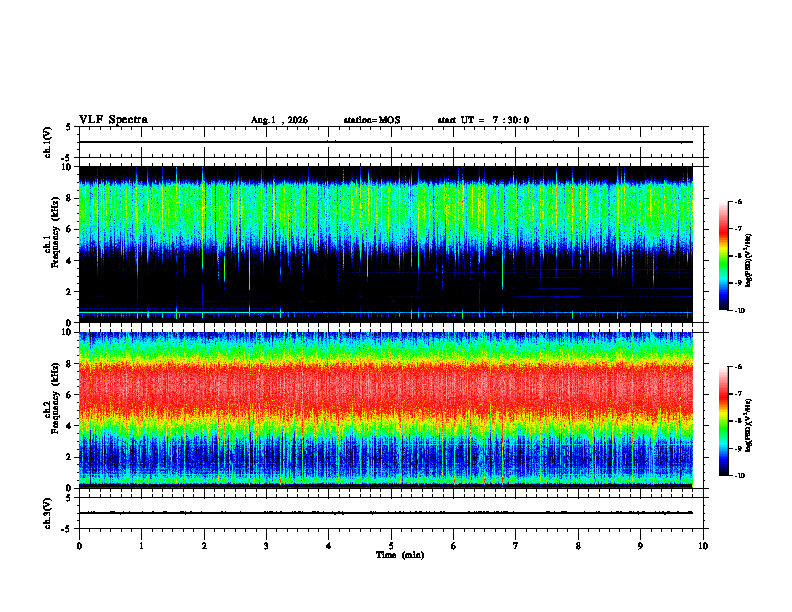Click the ch.1 frequency axis "2" tick label
The image size is (792, 612).
70,292
